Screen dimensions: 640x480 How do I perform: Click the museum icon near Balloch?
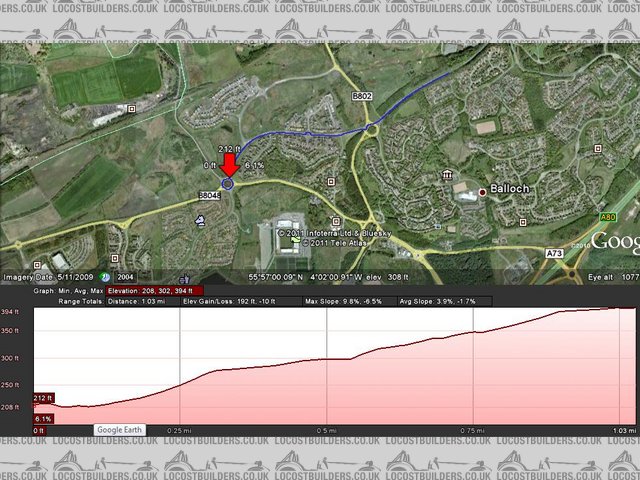(445, 176)
